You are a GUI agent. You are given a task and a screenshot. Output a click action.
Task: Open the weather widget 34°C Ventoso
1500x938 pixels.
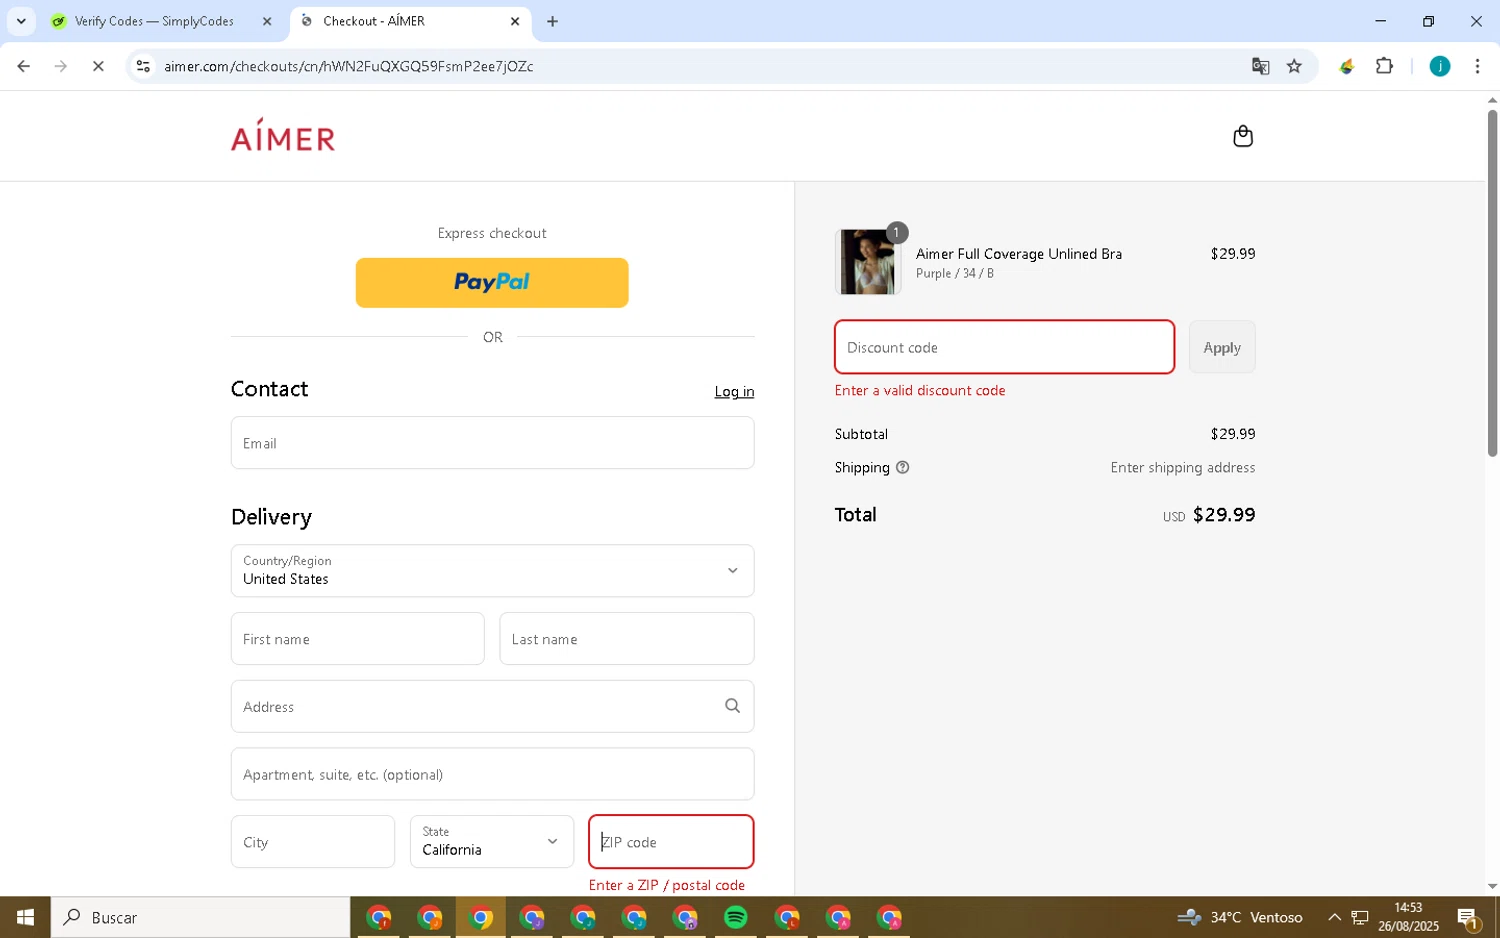(x=1240, y=917)
